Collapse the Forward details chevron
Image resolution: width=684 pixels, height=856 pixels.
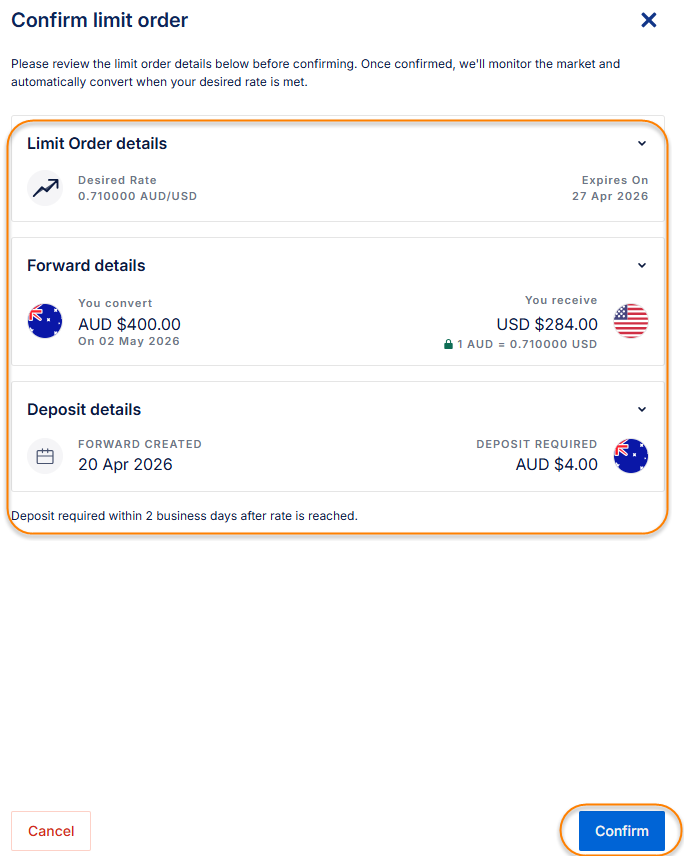click(x=642, y=265)
